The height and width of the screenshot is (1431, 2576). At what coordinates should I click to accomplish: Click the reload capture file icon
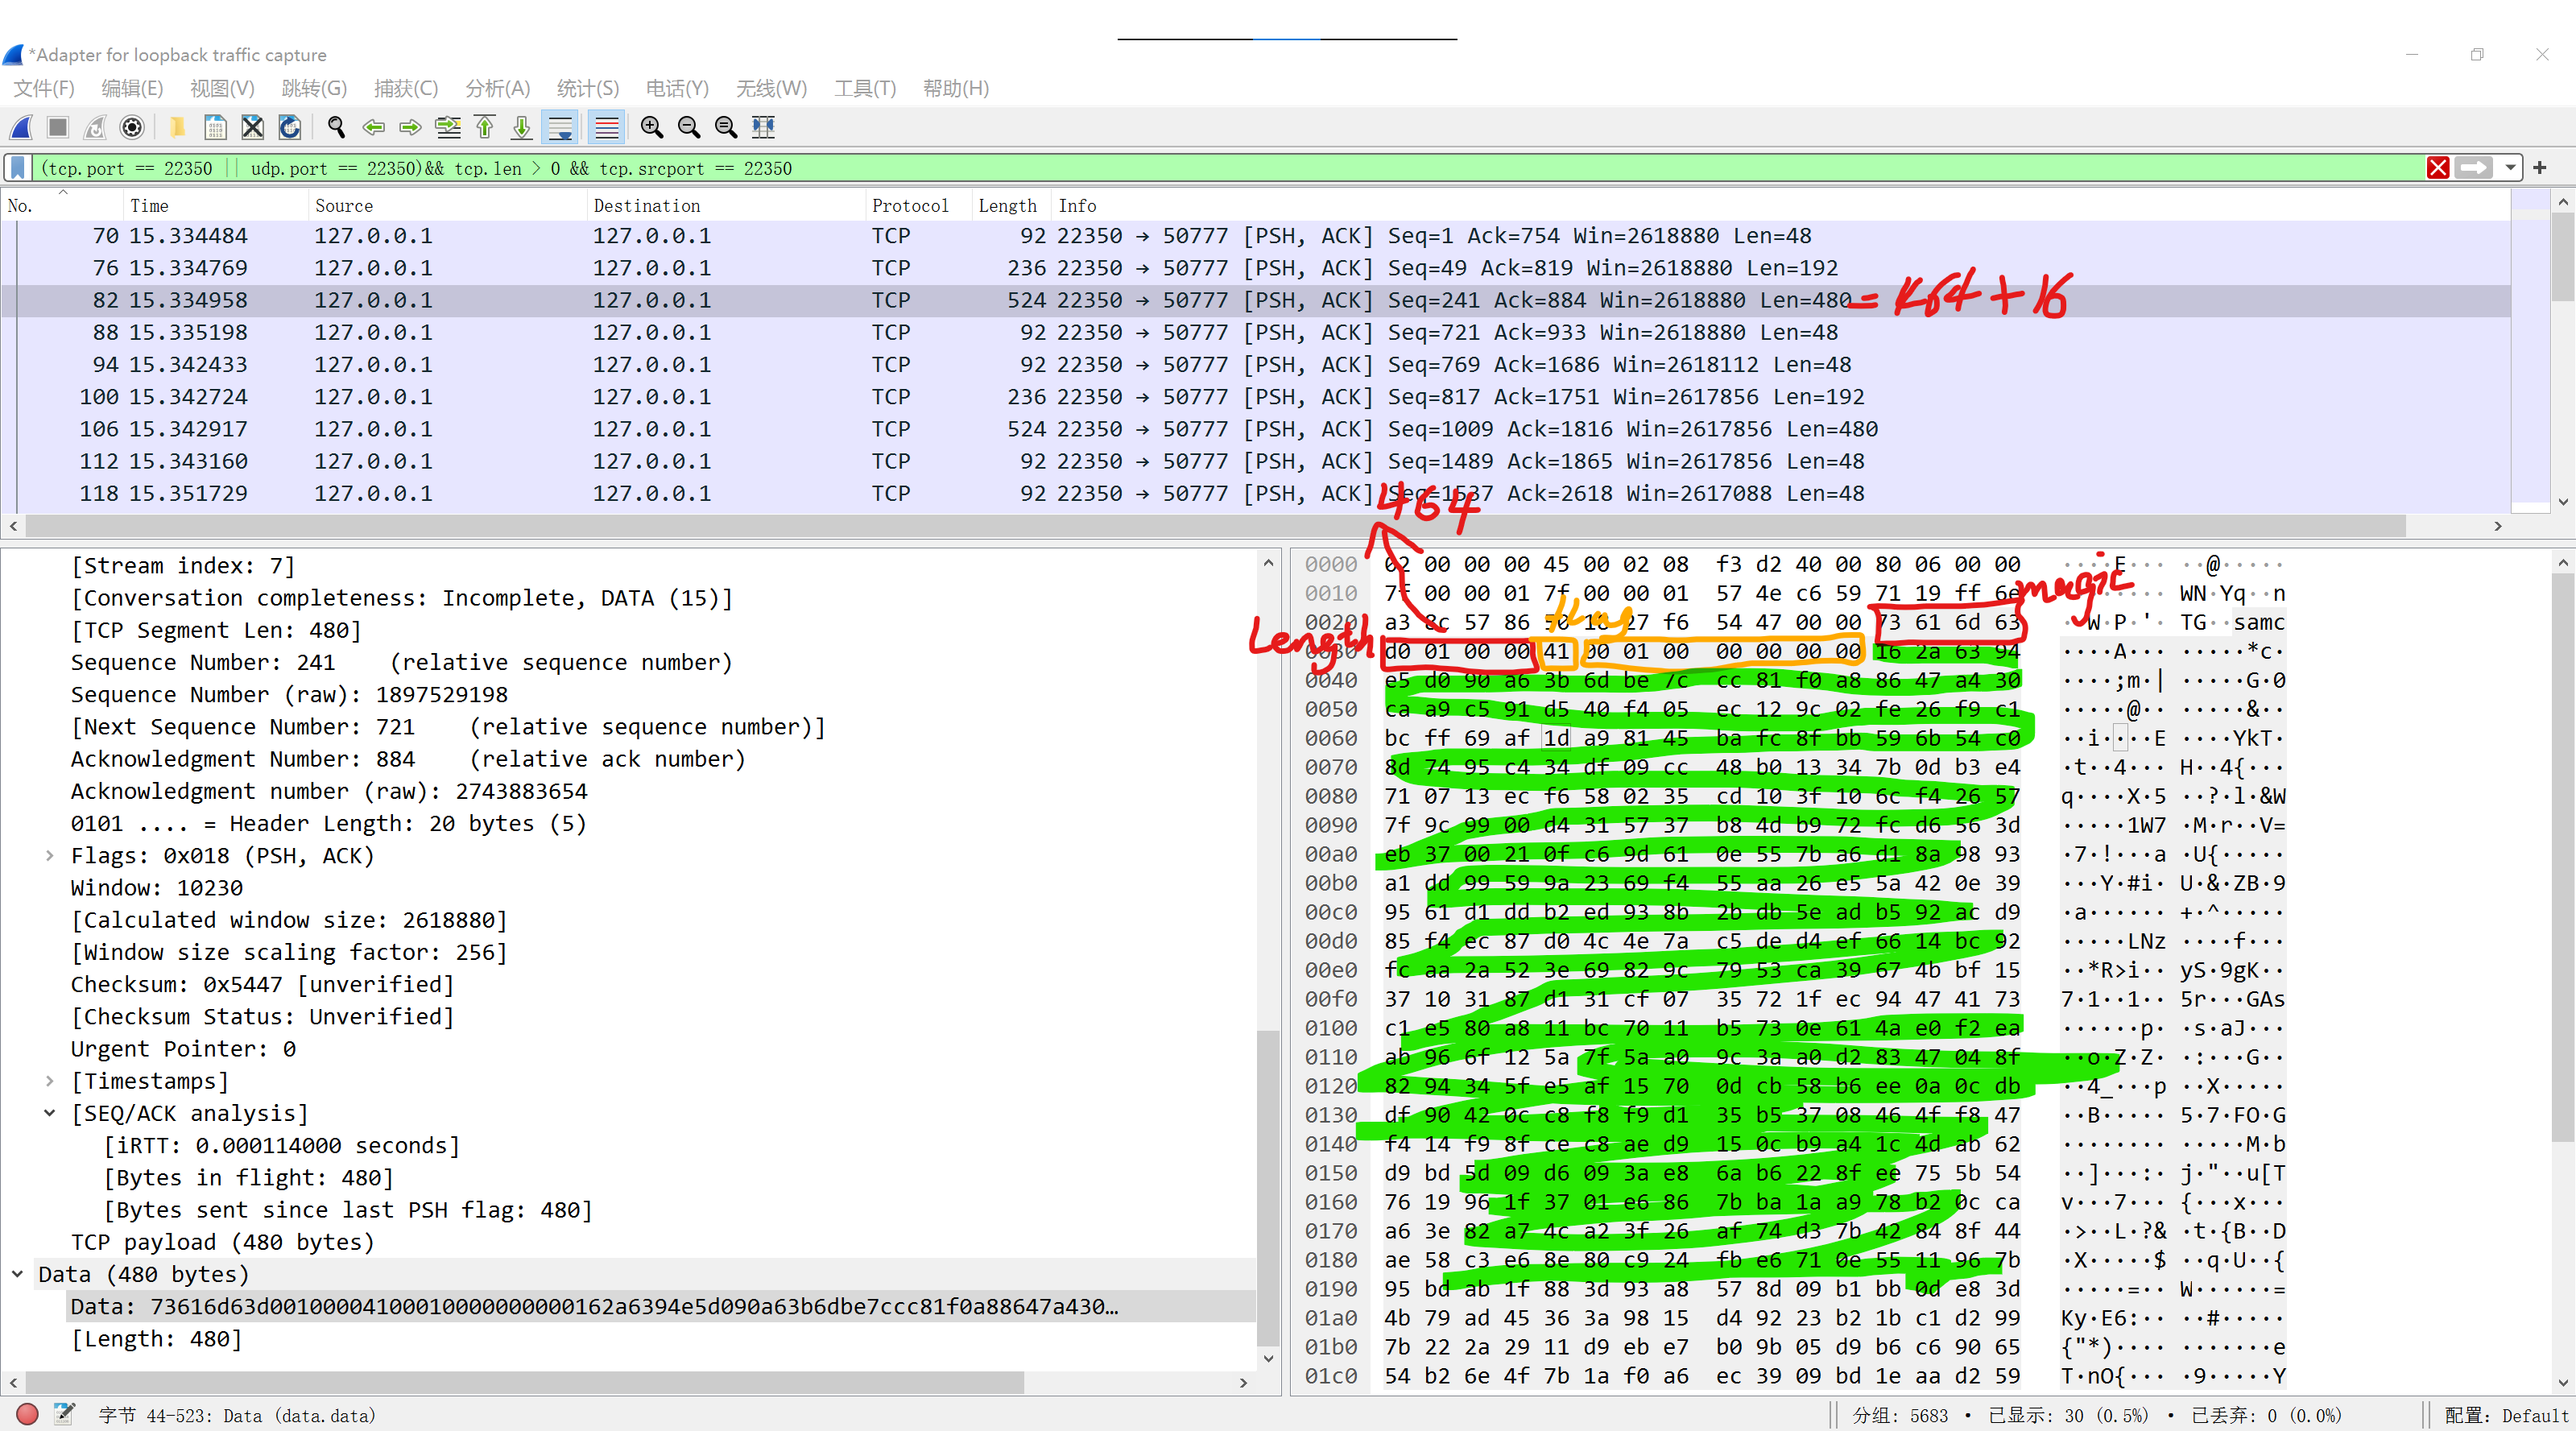point(290,127)
